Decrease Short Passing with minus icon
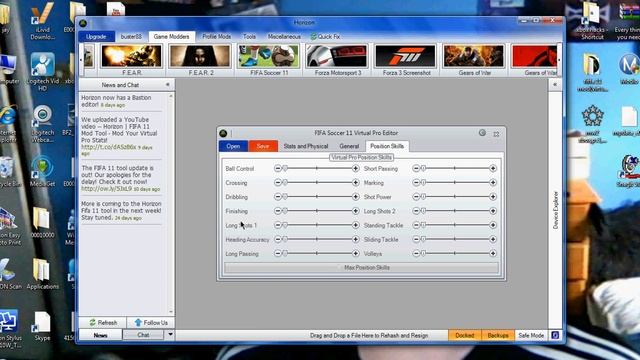Screen dimensions: 640x360 pyautogui.click(x=416, y=169)
